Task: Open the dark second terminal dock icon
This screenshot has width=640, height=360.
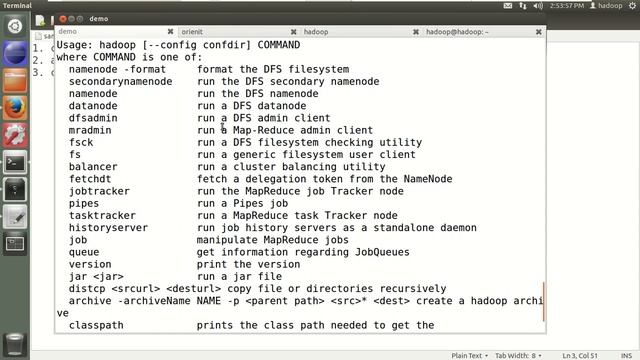Action: pyautogui.click(x=15, y=189)
